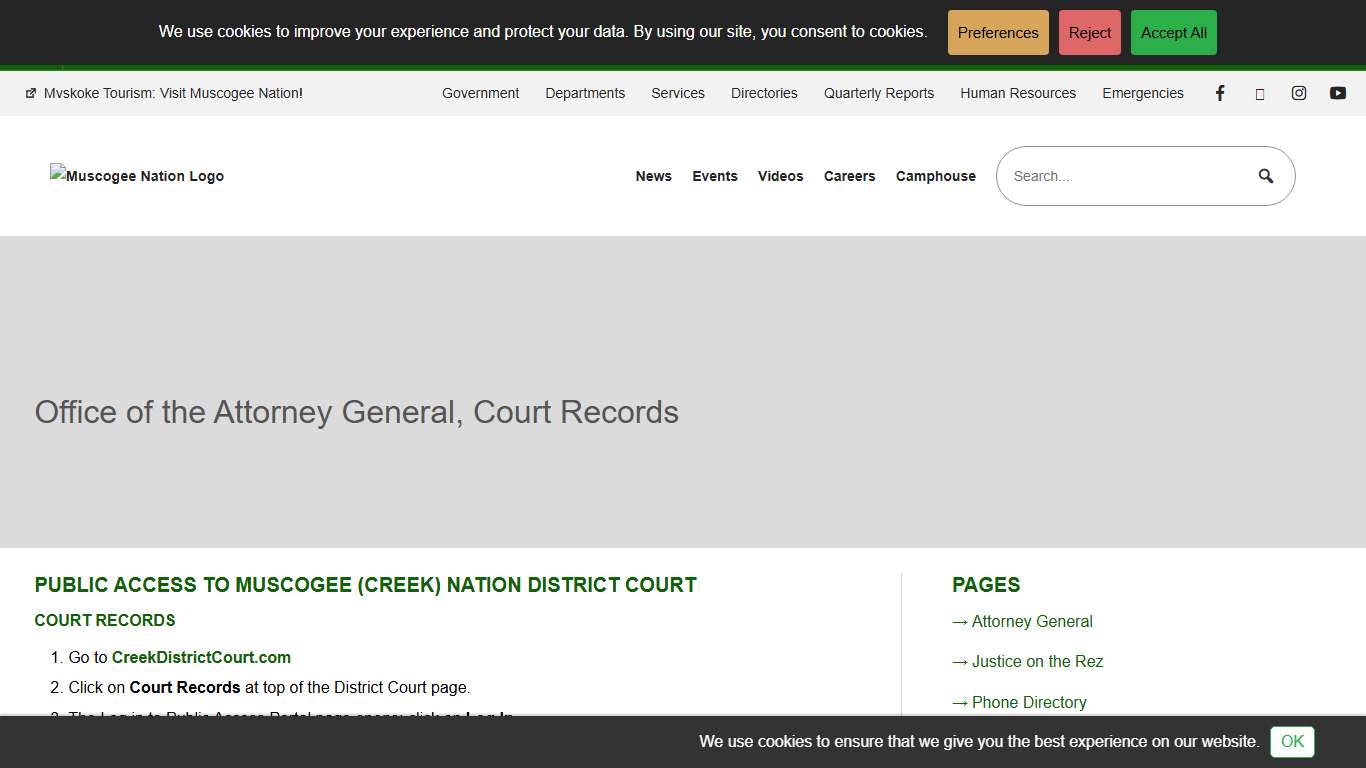Image resolution: width=1366 pixels, height=768 pixels.
Task: Open cookie Preferences
Action: click(x=997, y=32)
